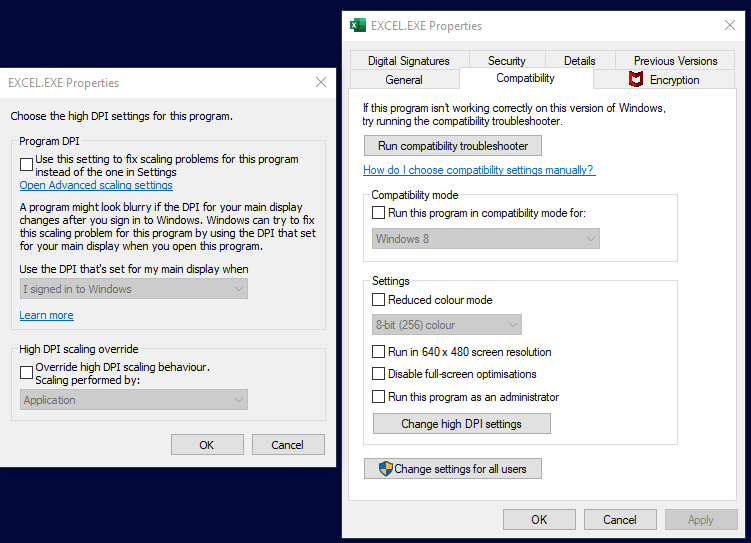Check Run this program in compatibility mode
The height and width of the screenshot is (543, 751).
click(378, 213)
